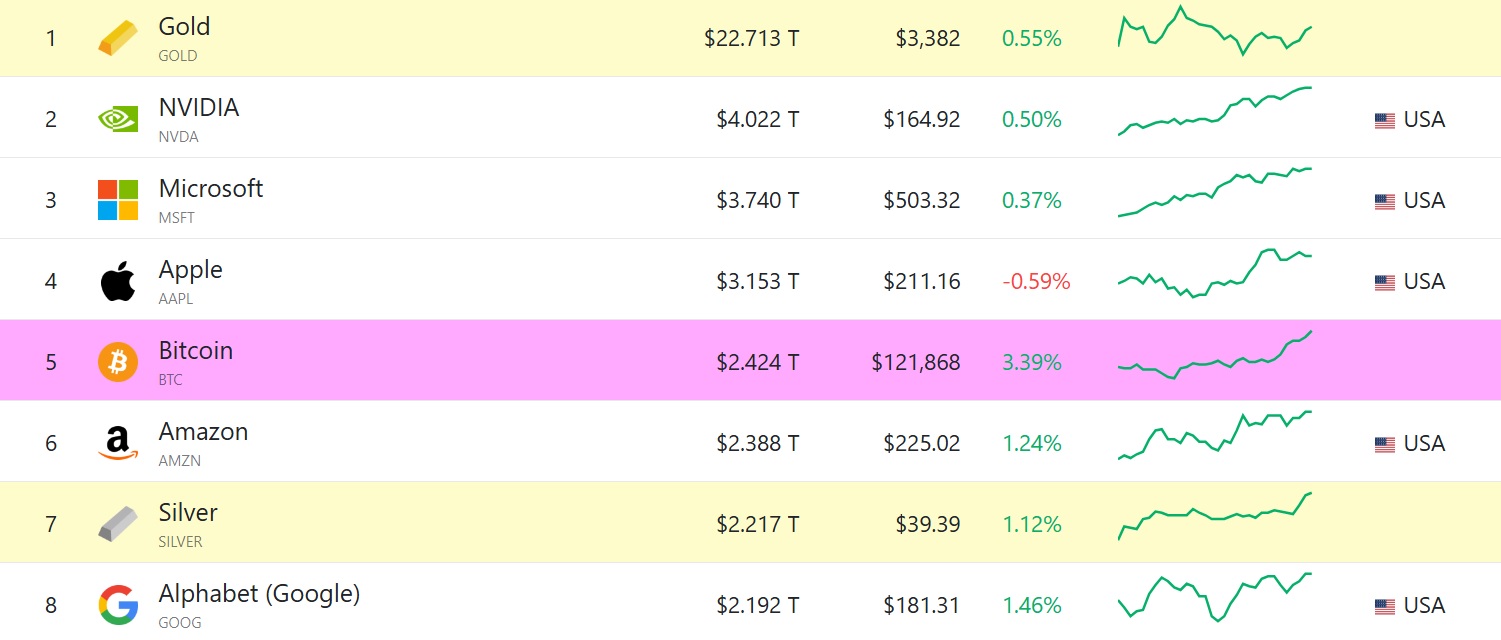Screen dimensions: 1501x640
Task: Click the AAPL ticker symbol
Action: [x=176, y=299]
